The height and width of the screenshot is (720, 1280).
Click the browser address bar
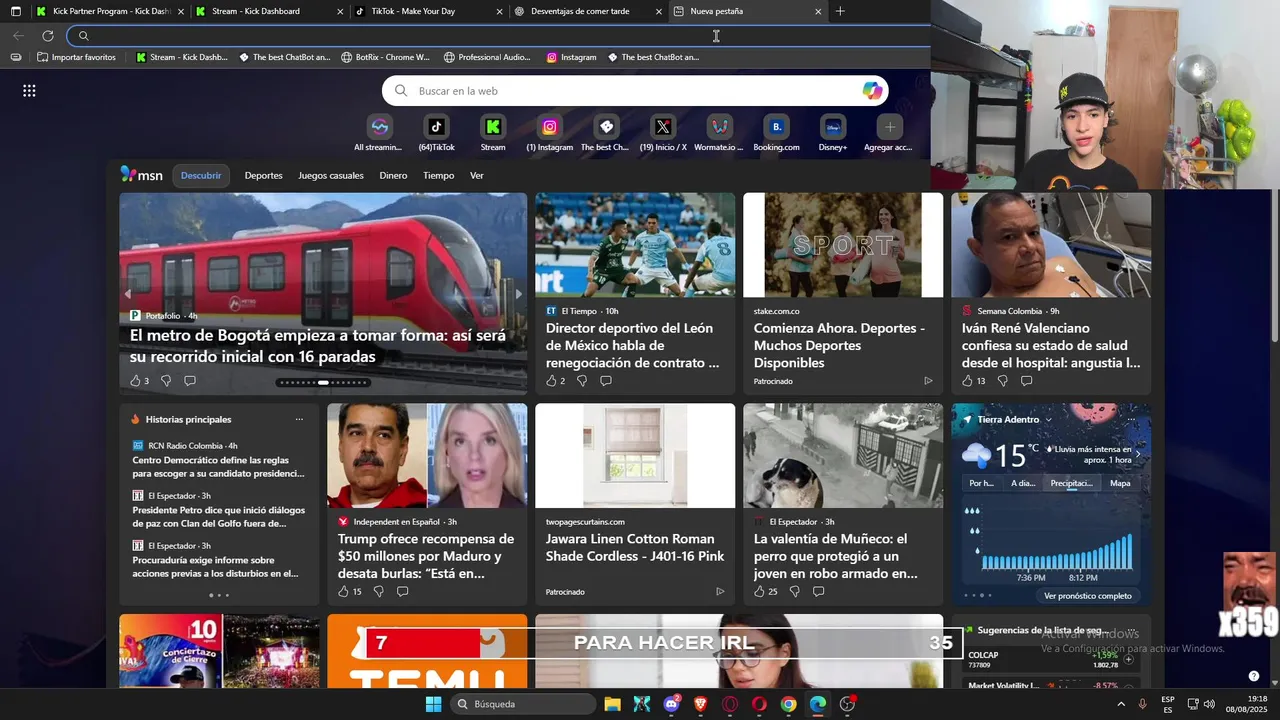tap(498, 36)
